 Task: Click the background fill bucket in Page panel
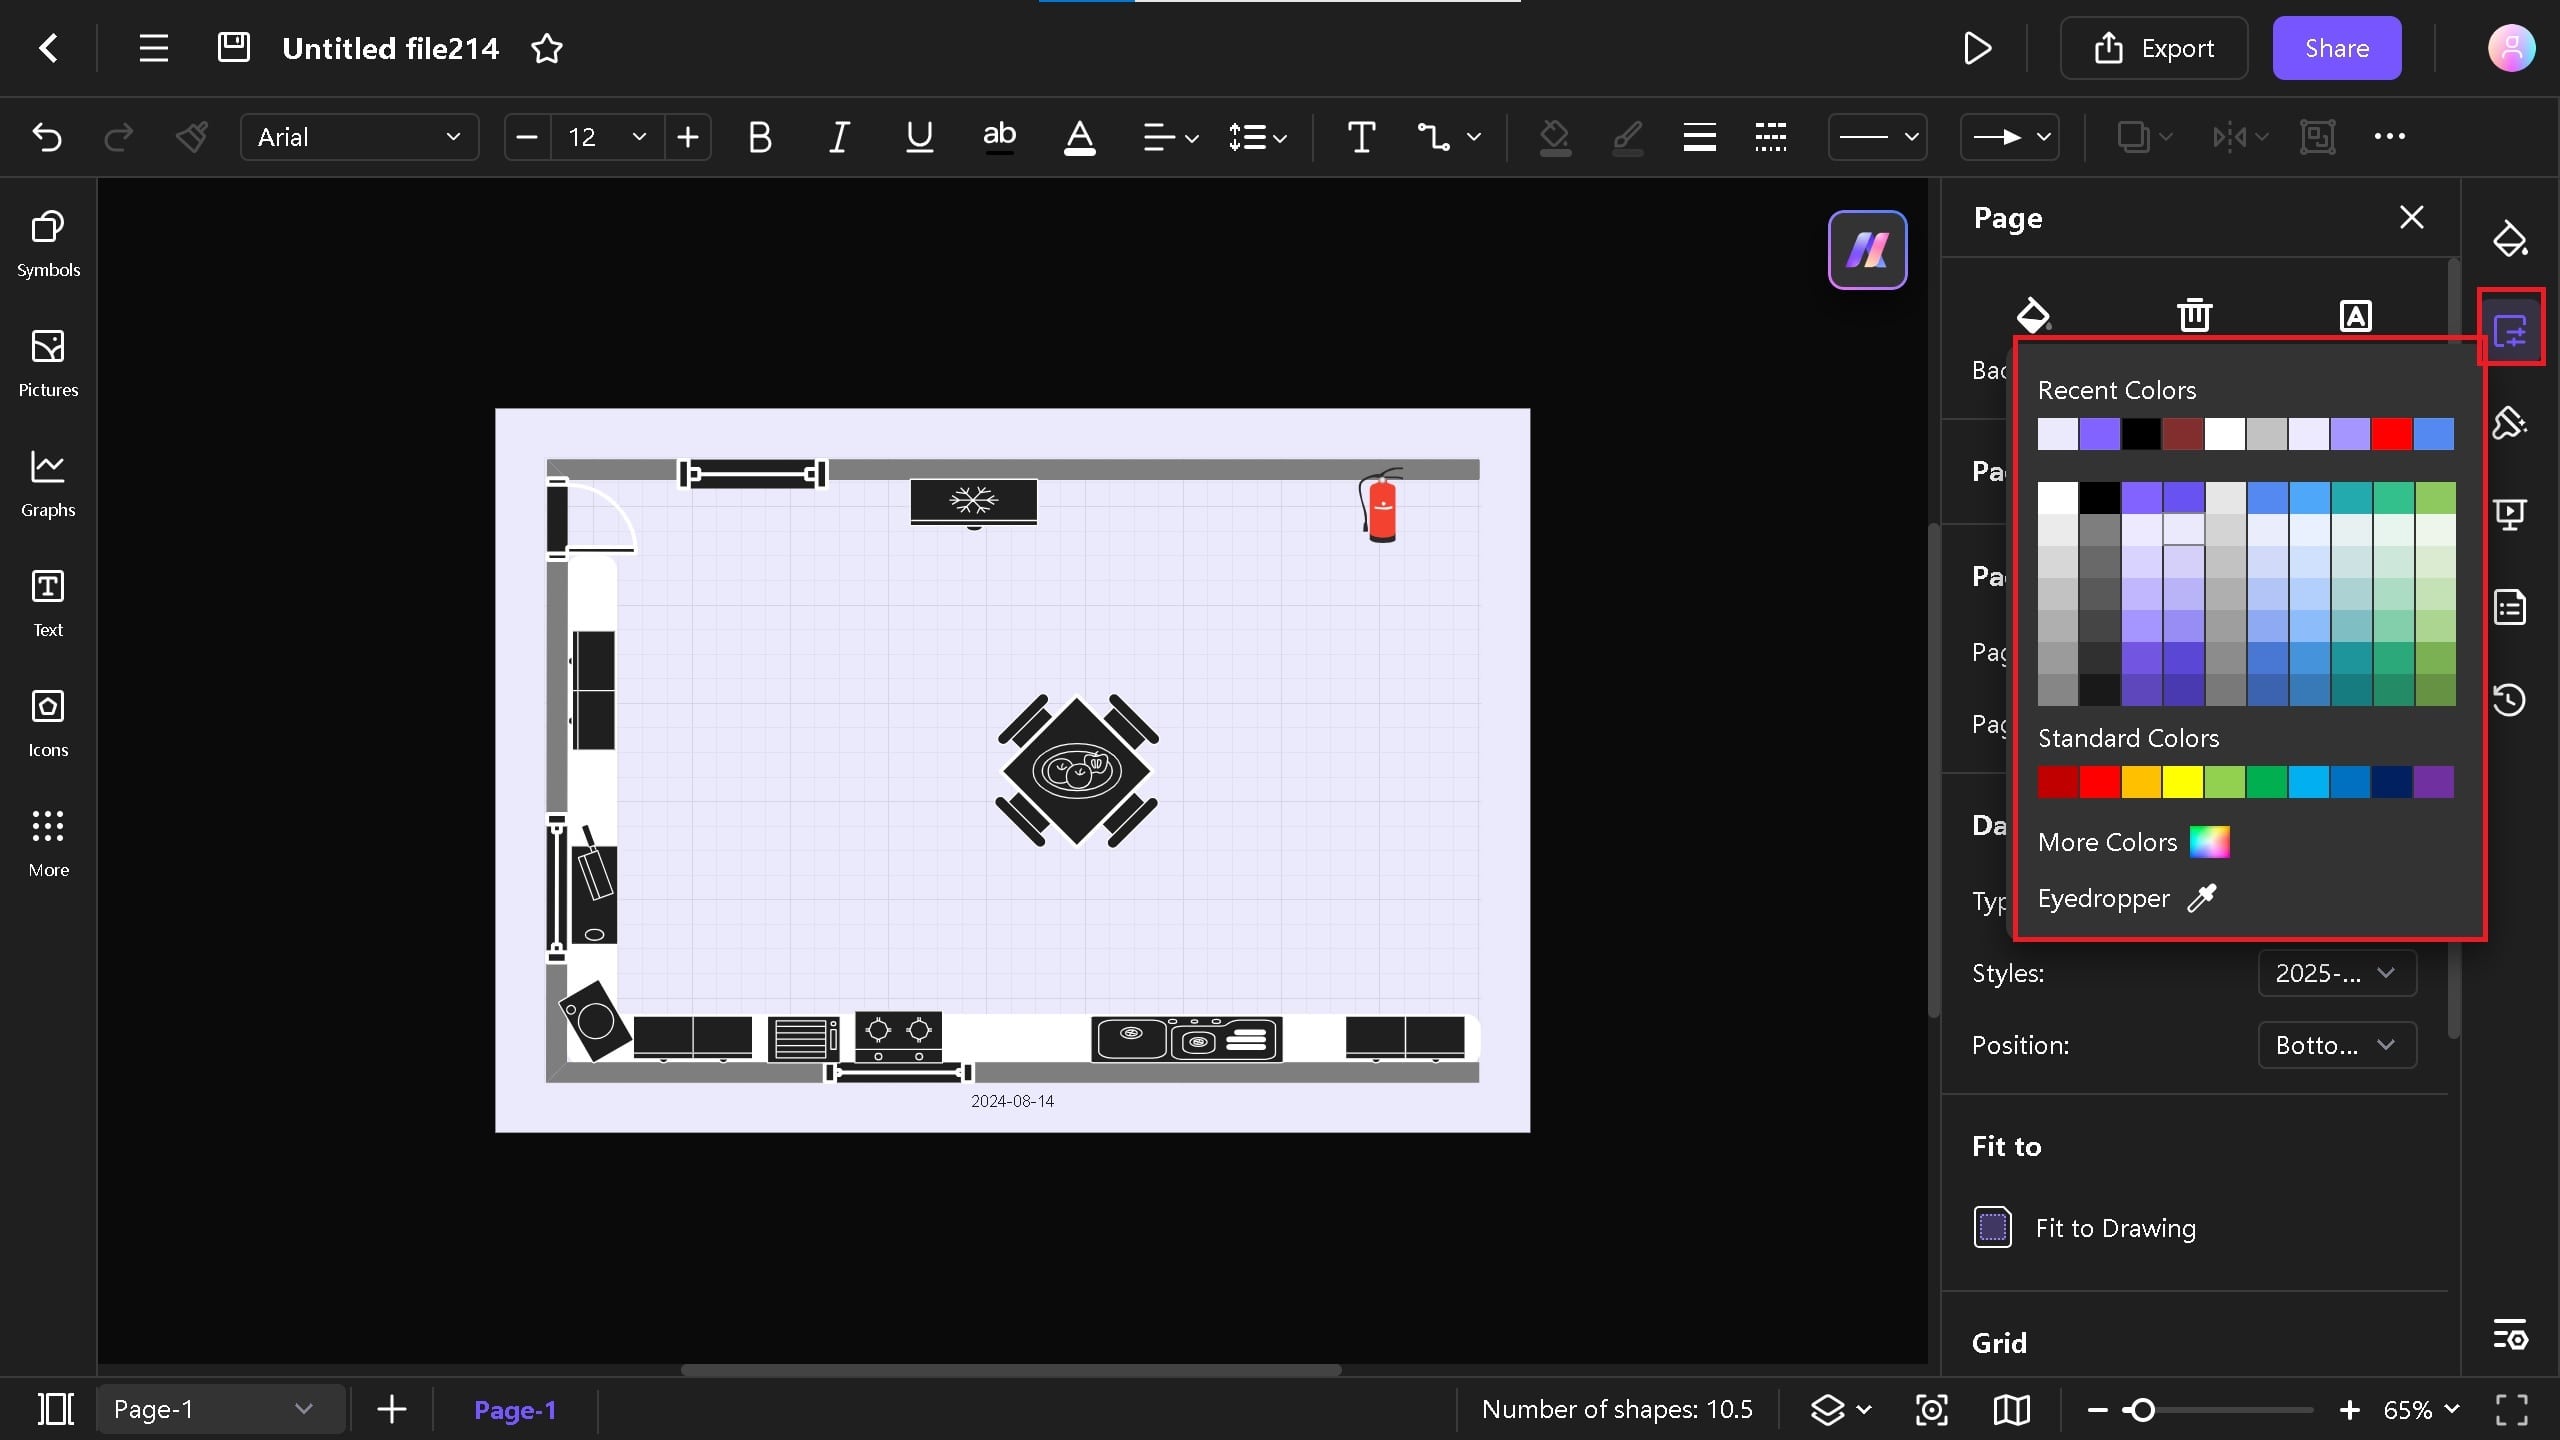click(x=2033, y=315)
